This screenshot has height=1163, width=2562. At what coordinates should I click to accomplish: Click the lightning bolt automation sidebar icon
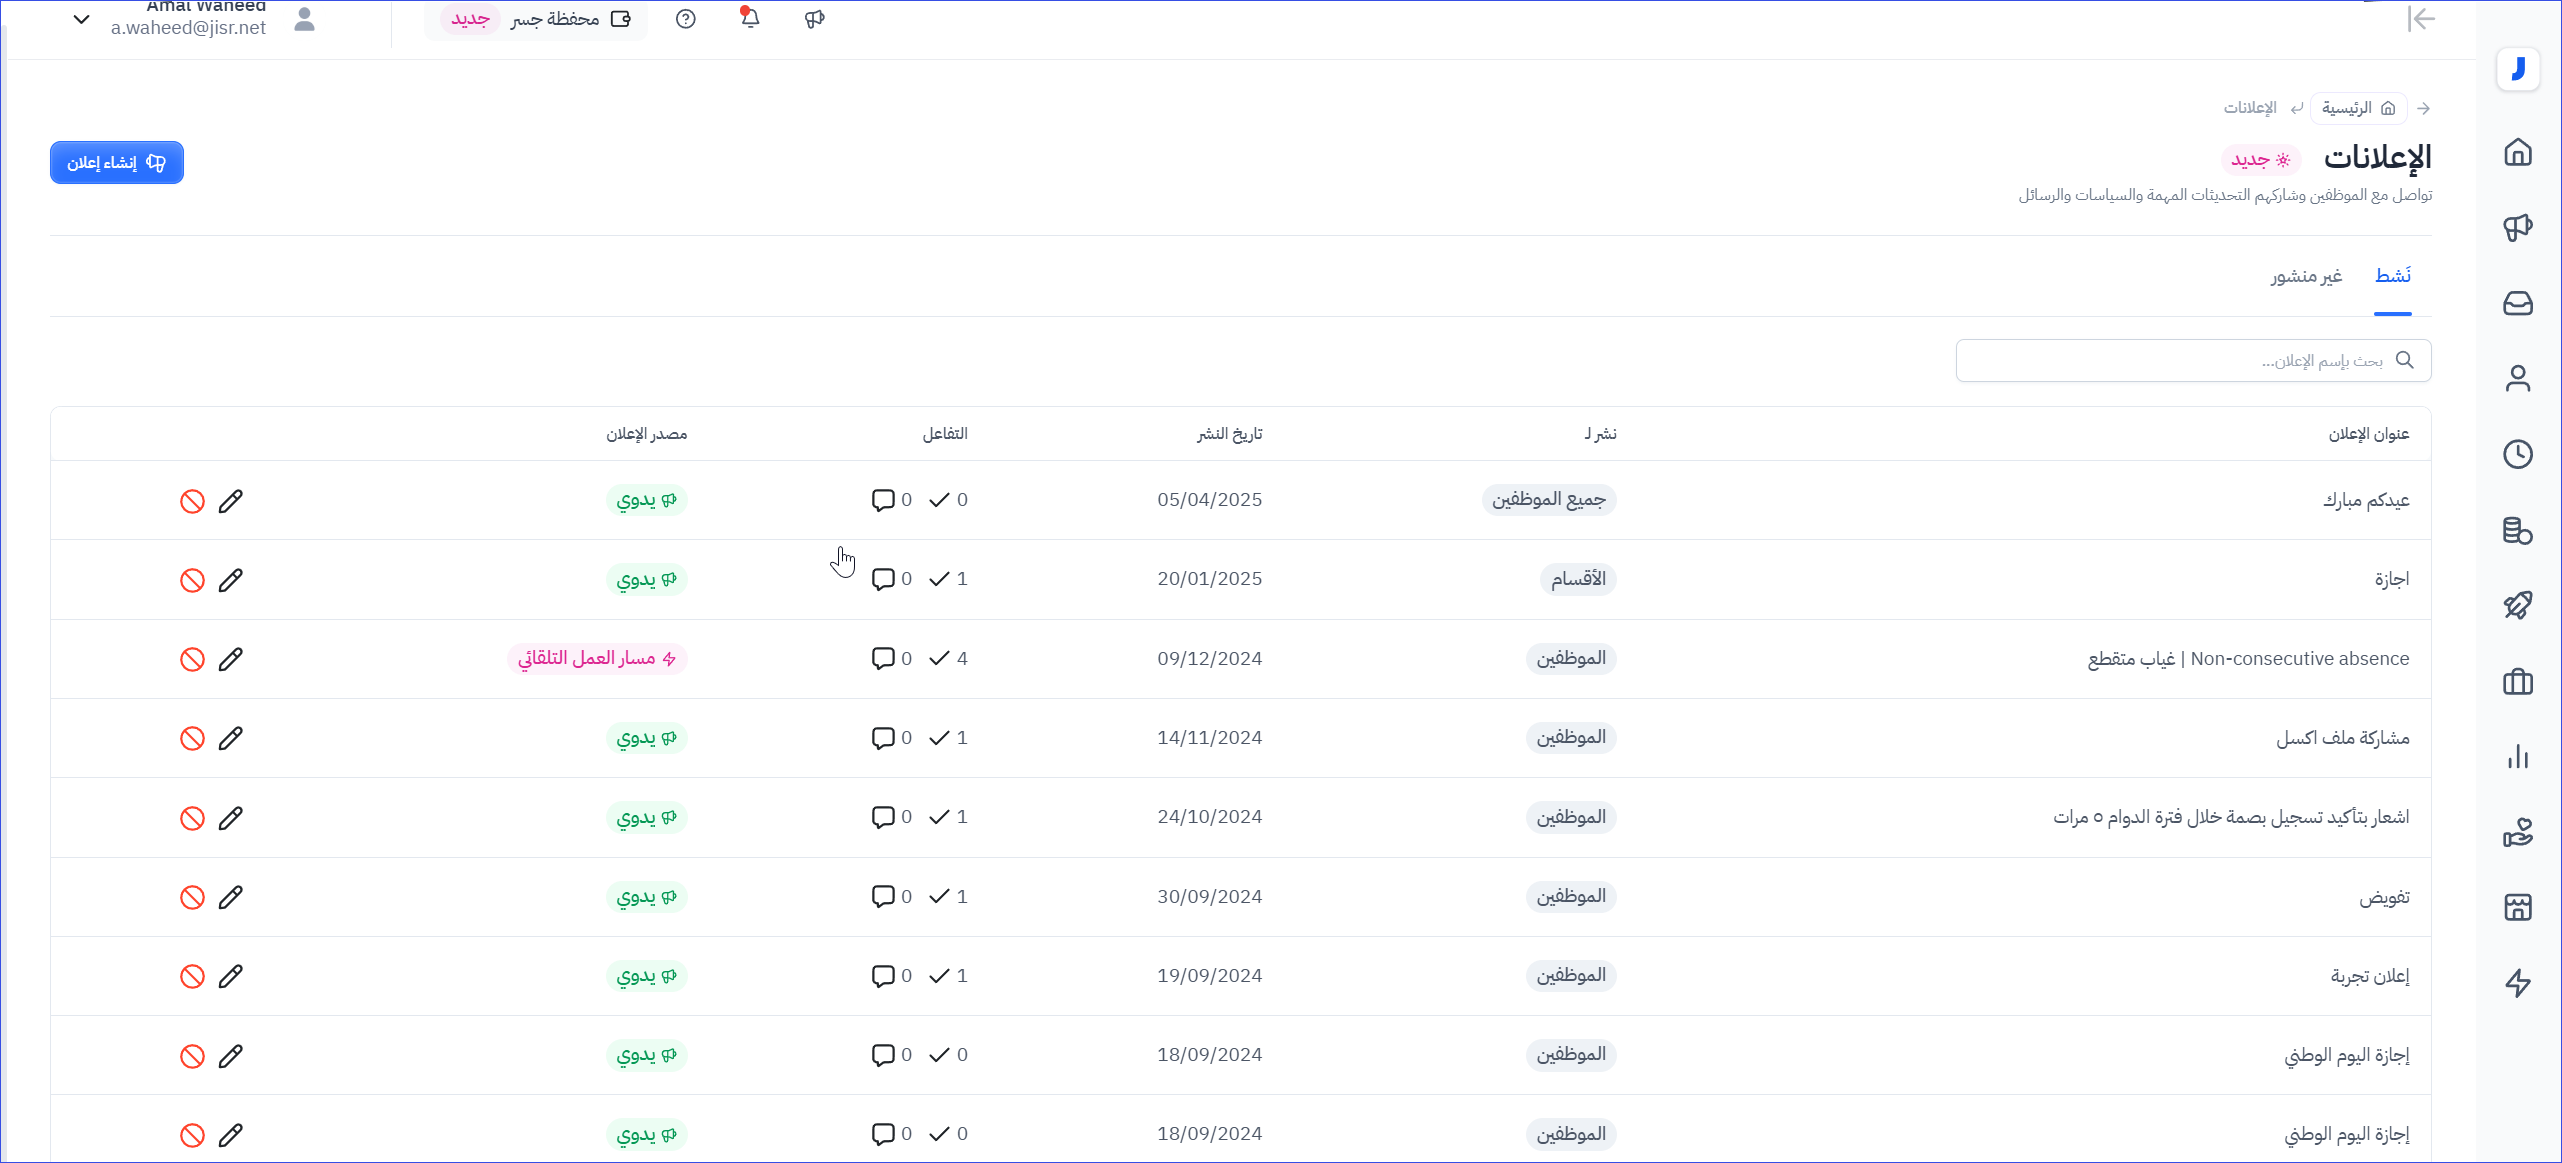pyautogui.click(x=2517, y=983)
